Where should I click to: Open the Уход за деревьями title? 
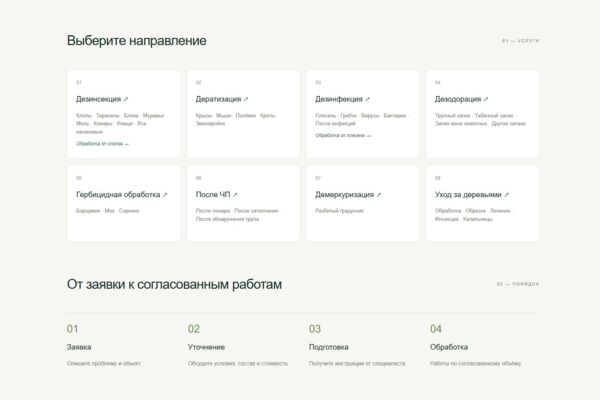tap(468, 194)
